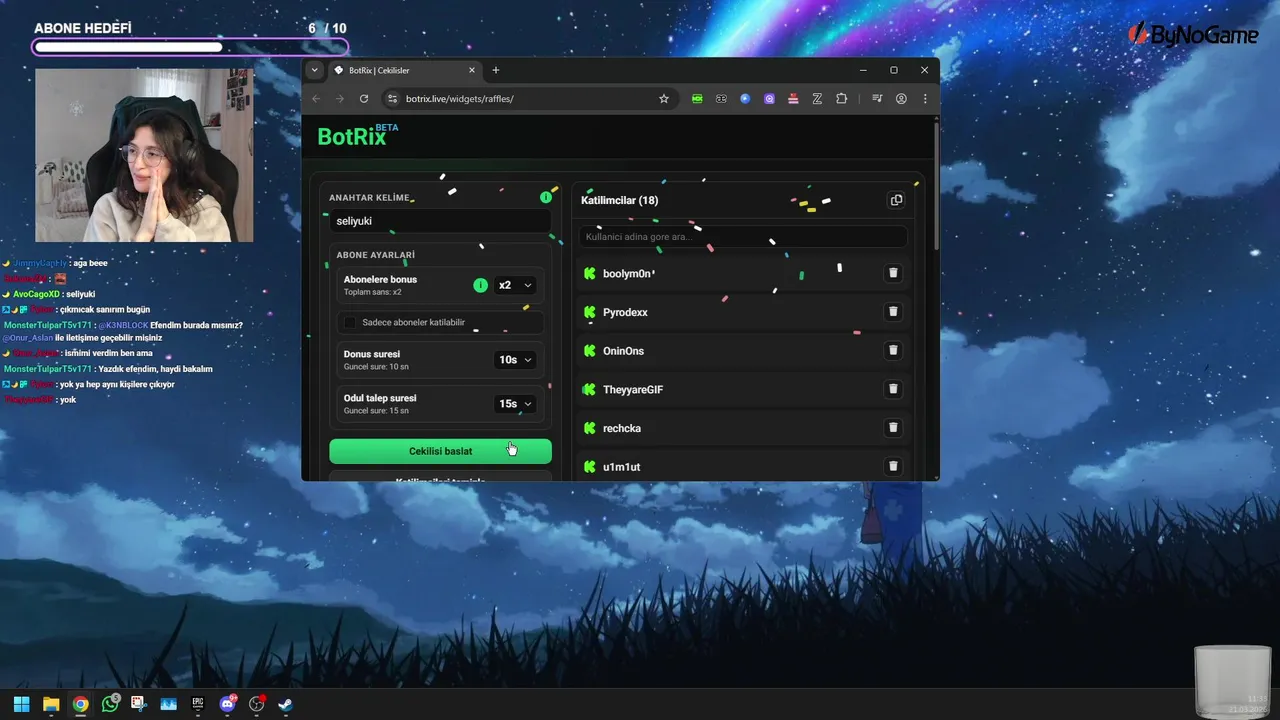The width and height of the screenshot is (1280, 720).
Task: Remove u1m1ut with its trash icon
Action: pos(893,466)
